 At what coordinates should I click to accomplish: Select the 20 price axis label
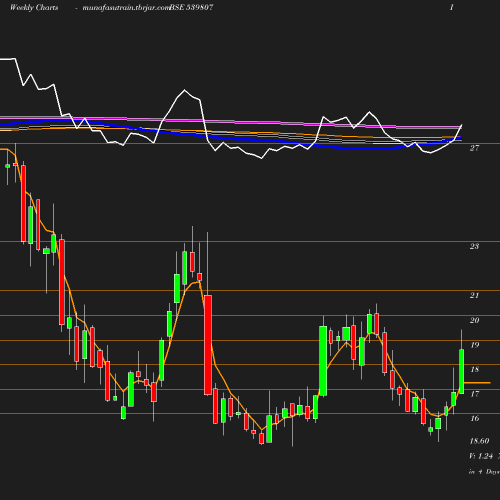474,320
